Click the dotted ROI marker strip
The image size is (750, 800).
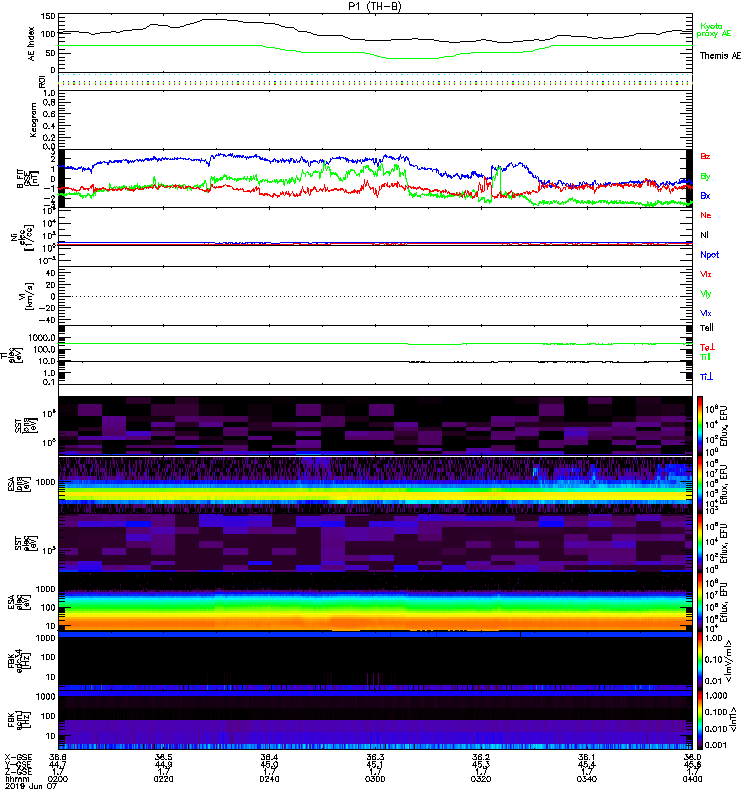376,81
